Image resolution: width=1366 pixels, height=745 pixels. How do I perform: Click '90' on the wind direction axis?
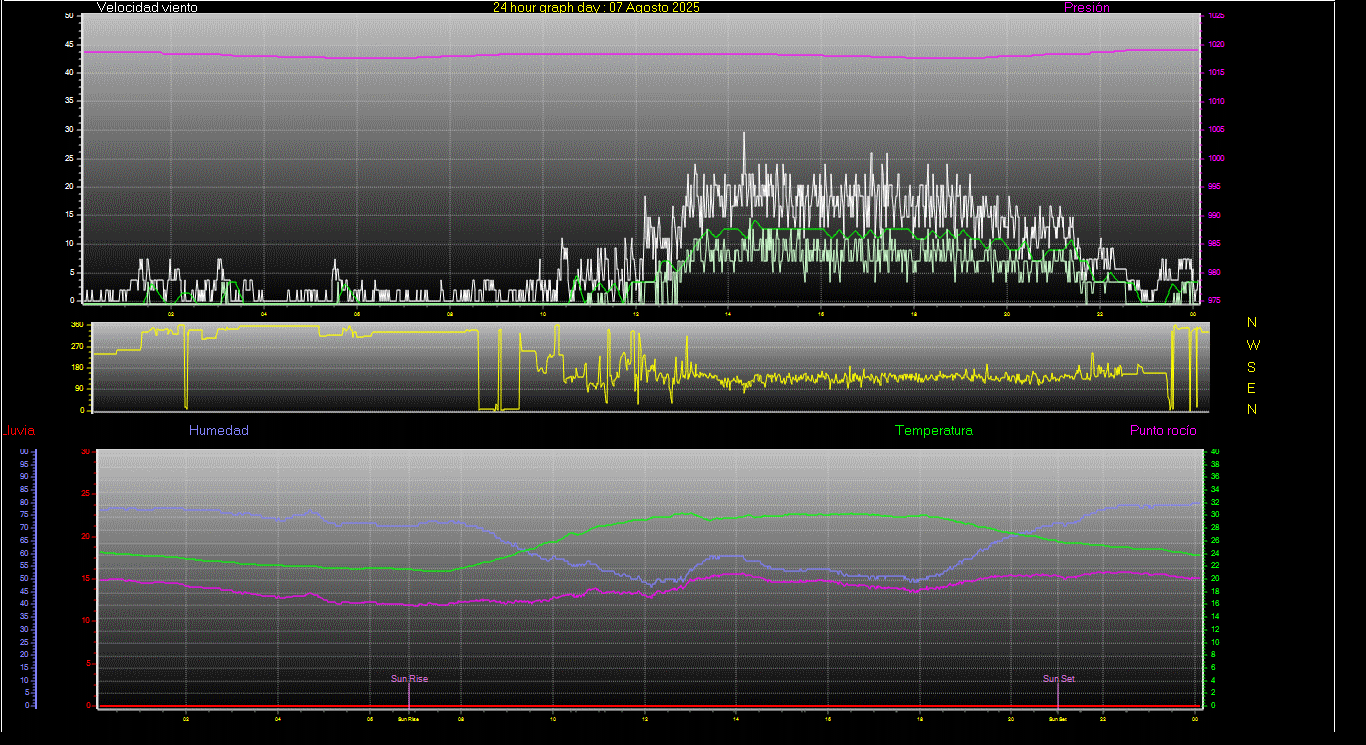tap(78, 389)
